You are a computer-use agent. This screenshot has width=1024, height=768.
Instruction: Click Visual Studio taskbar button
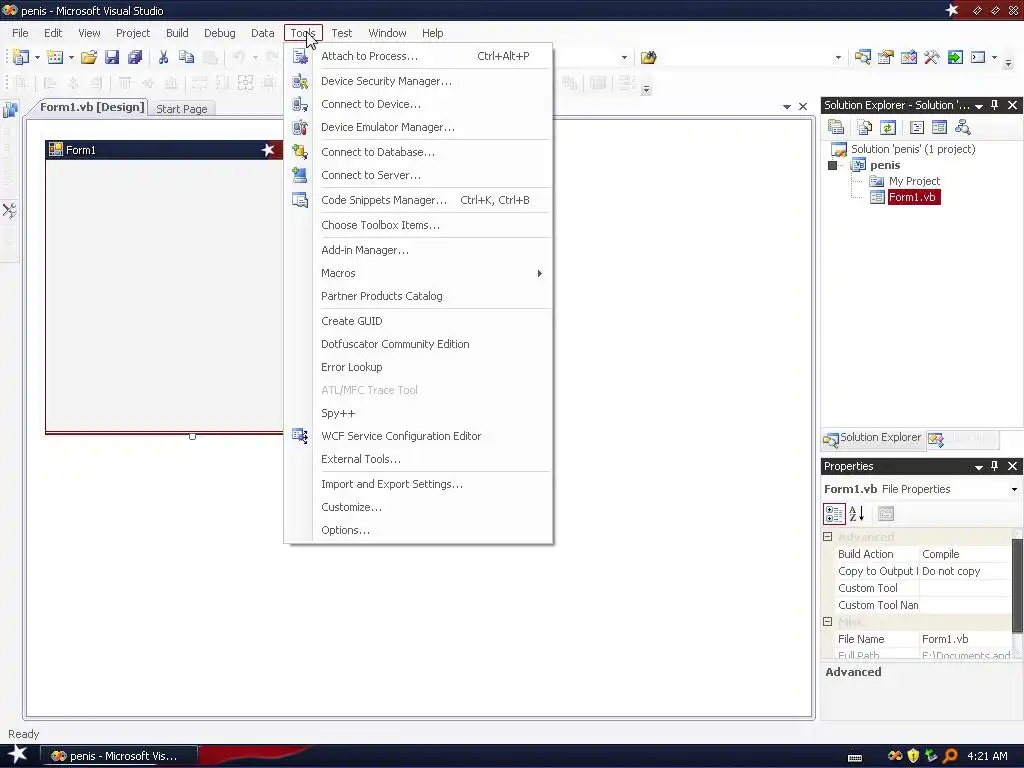[118, 756]
